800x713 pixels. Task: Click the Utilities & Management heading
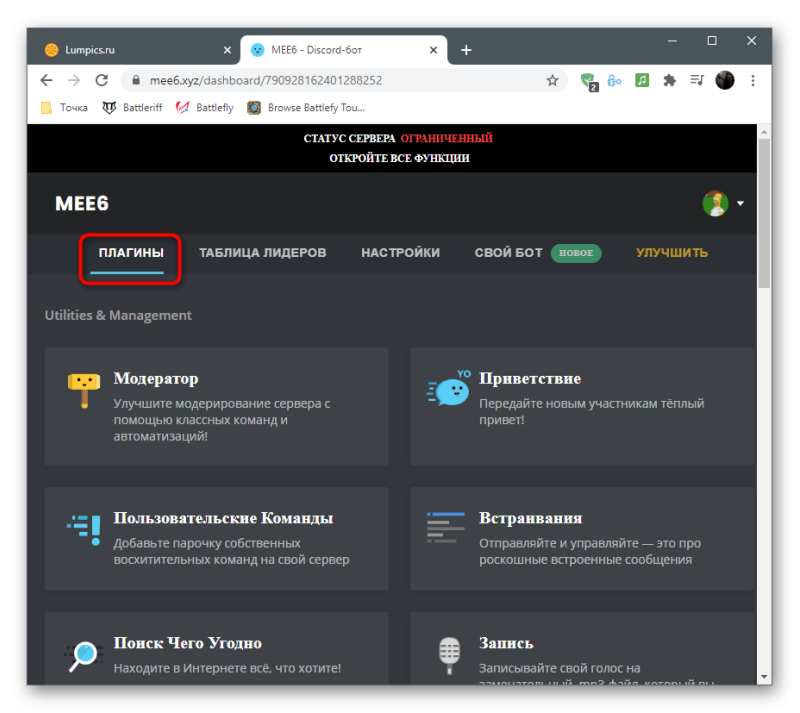(118, 315)
